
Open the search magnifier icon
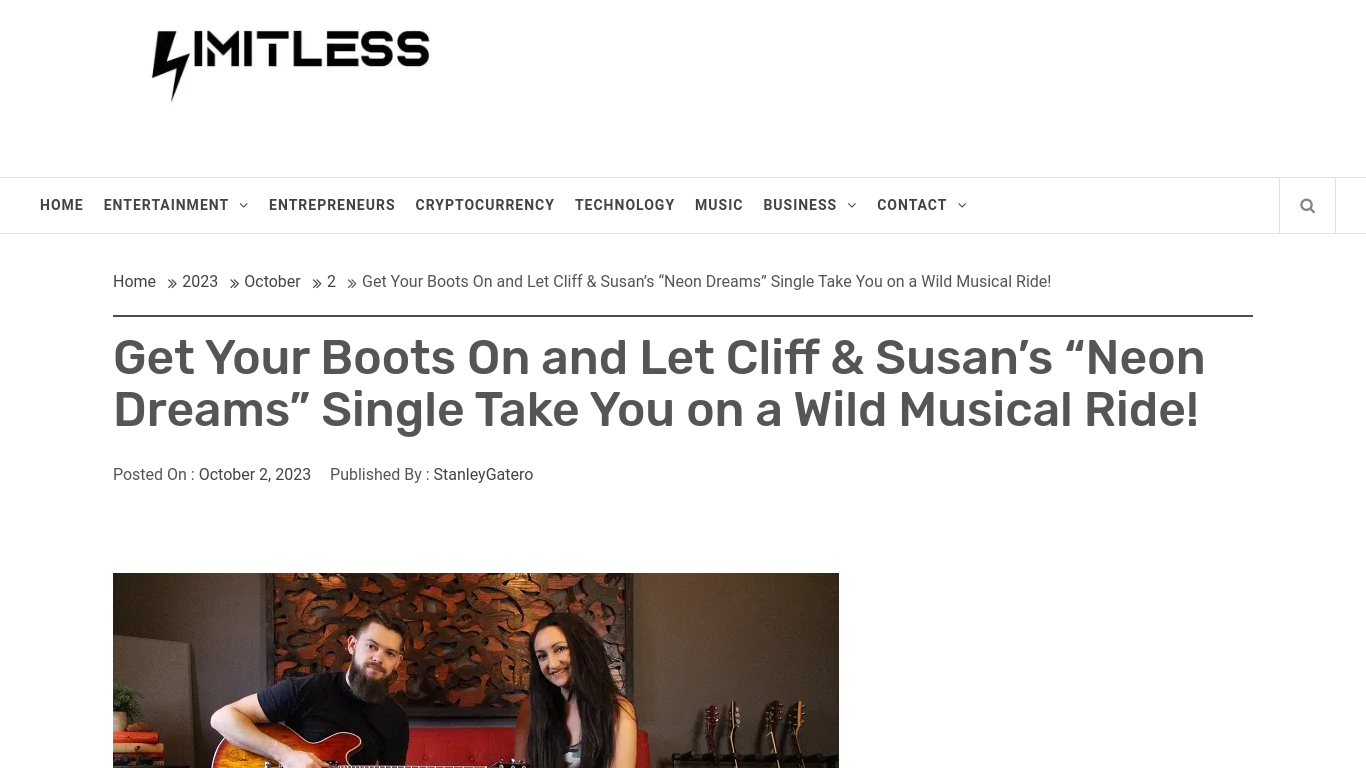click(x=1307, y=206)
